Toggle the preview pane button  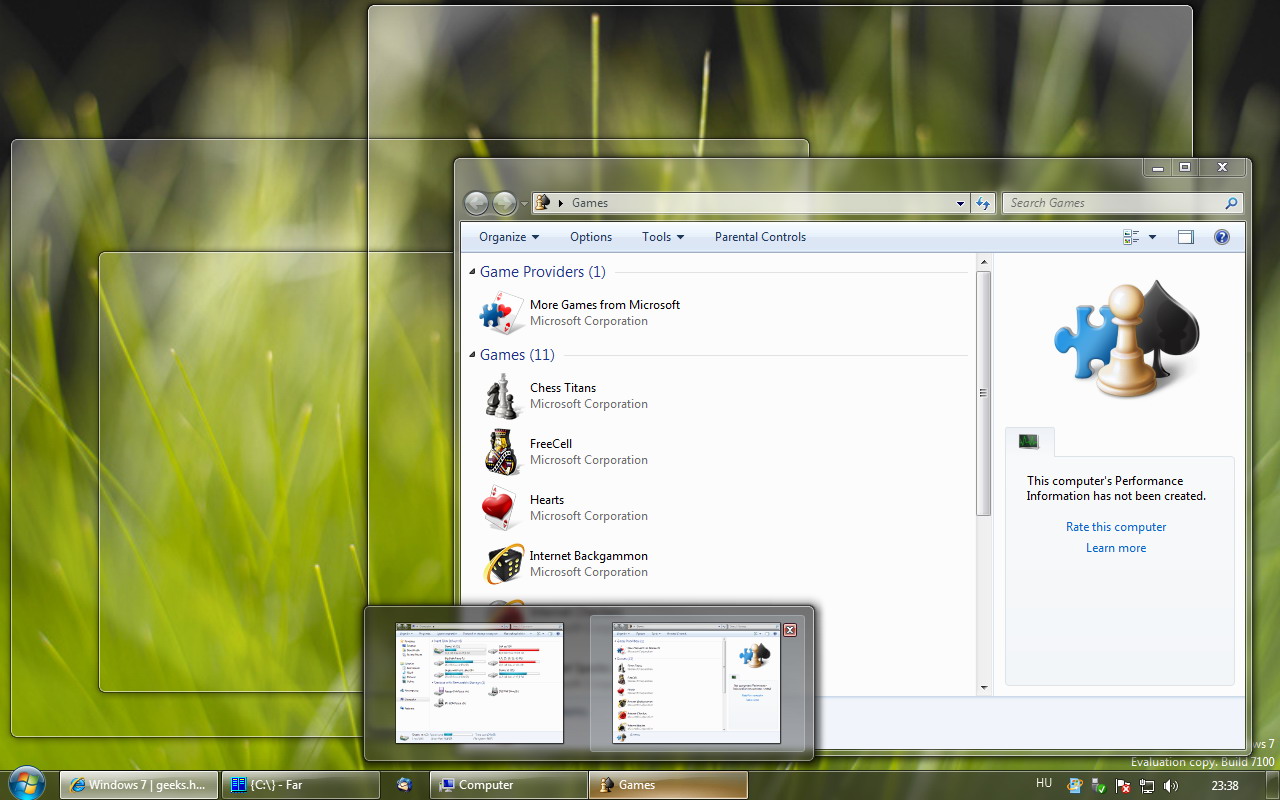[1186, 237]
